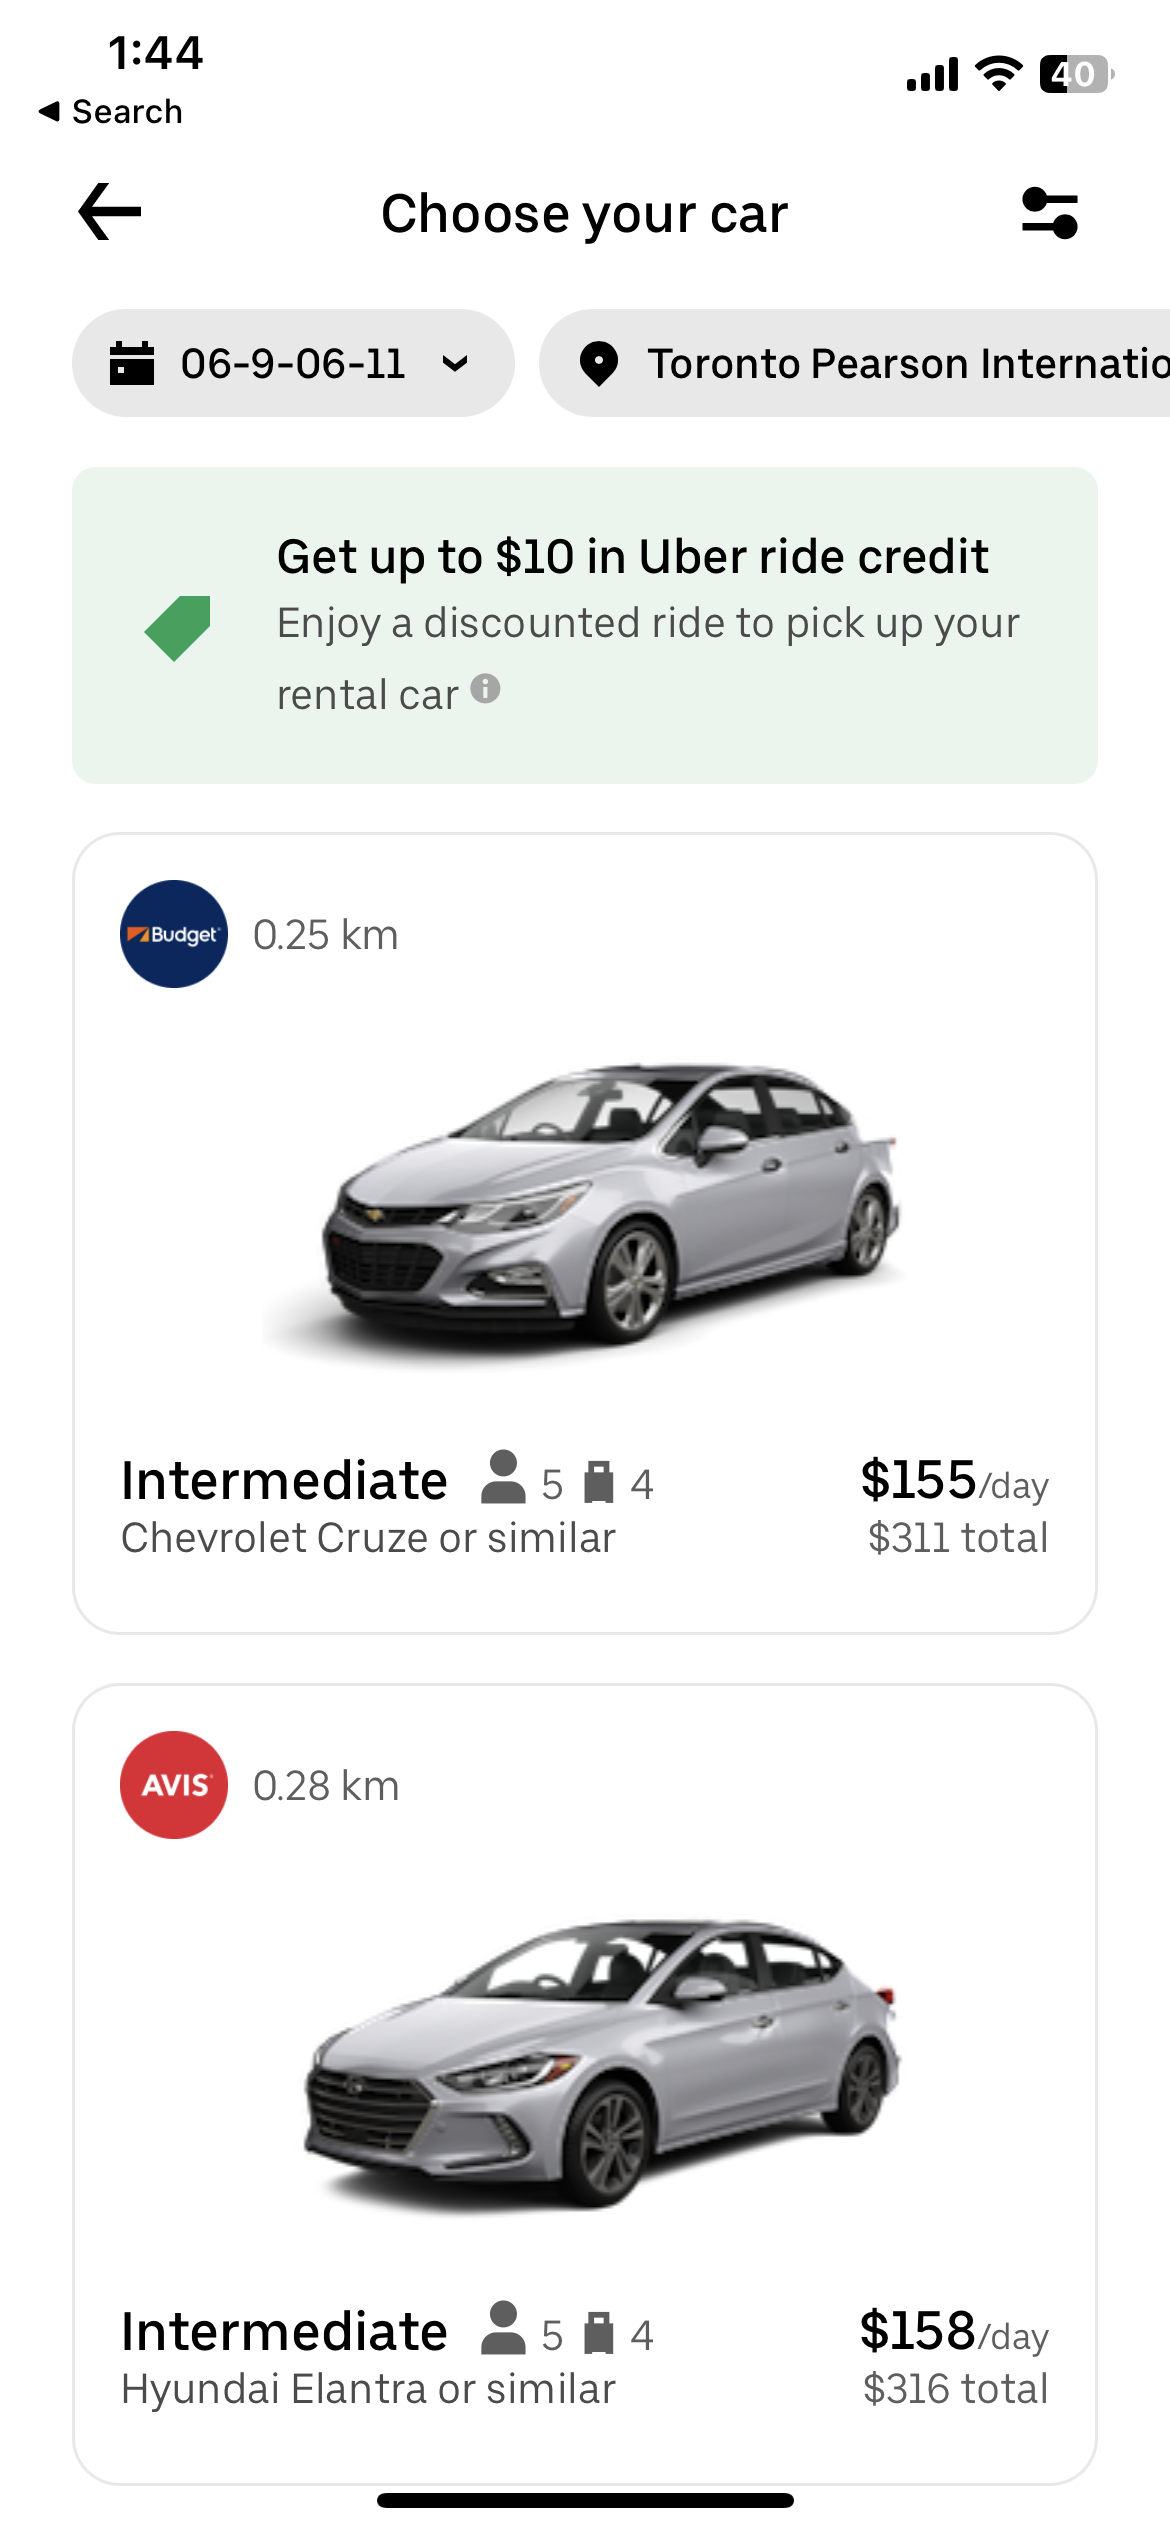Expand the 06-9-06-11 date dropdown
The height and width of the screenshot is (2532, 1170).
tap(455, 363)
